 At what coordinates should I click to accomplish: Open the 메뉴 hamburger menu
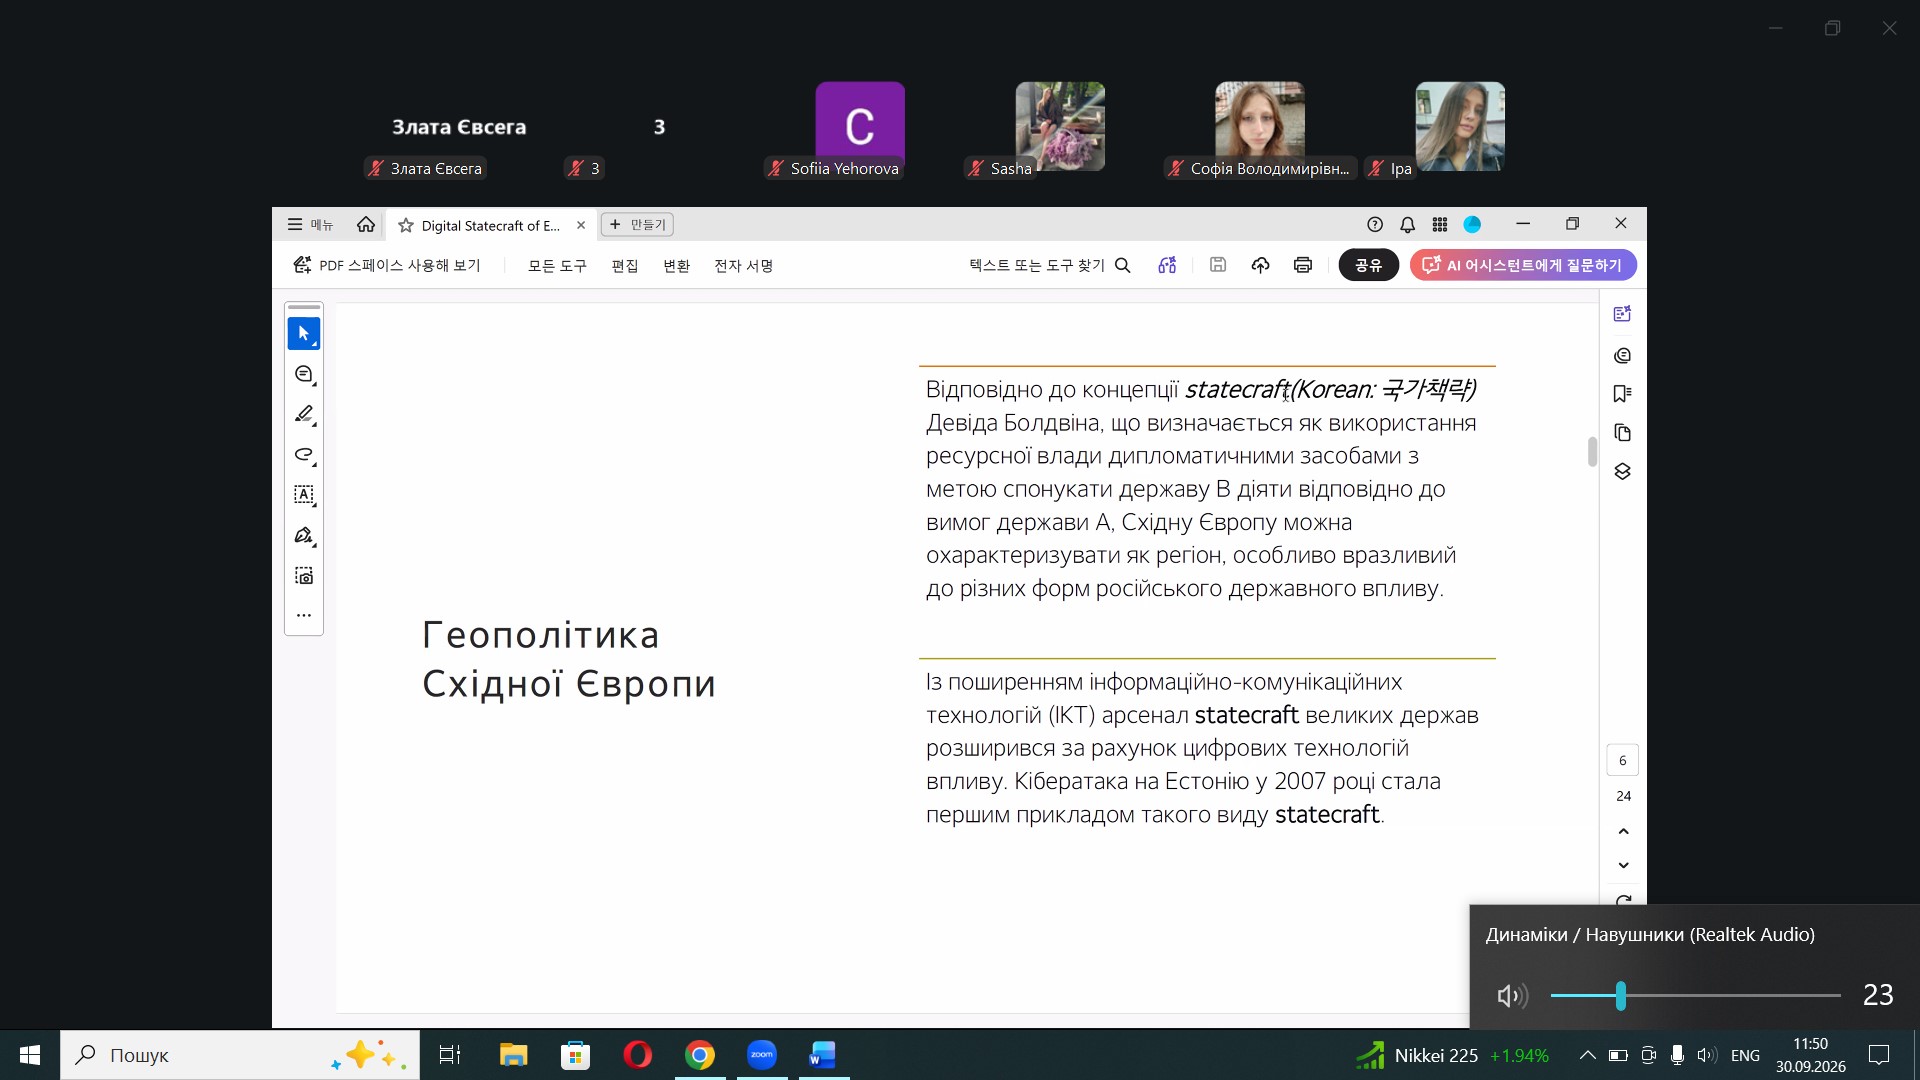coord(310,225)
